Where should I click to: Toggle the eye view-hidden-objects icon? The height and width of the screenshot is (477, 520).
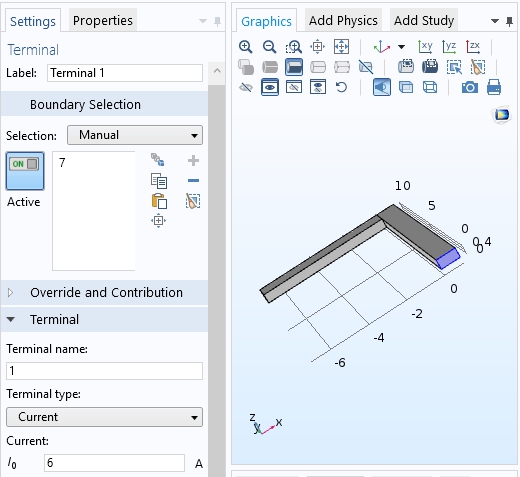[270, 87]
